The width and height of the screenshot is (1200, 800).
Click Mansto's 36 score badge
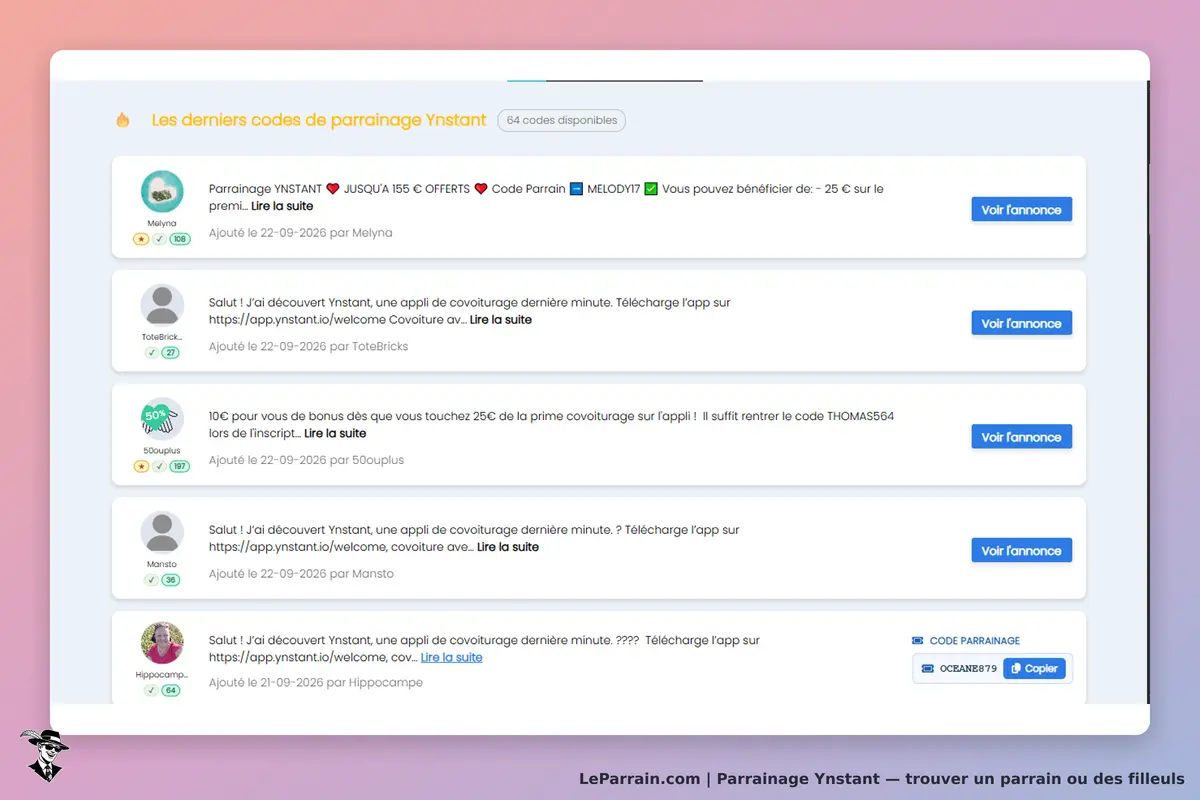pyautogui.click(x=171, y=580)
